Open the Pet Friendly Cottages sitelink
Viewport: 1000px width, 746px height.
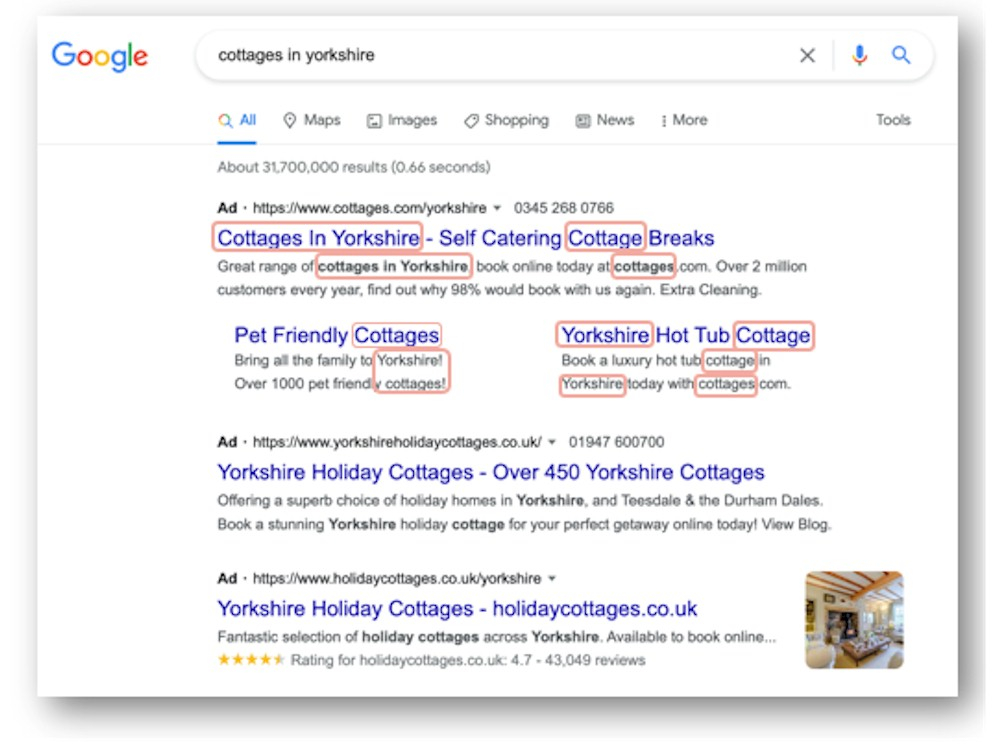tap(337, 335)
